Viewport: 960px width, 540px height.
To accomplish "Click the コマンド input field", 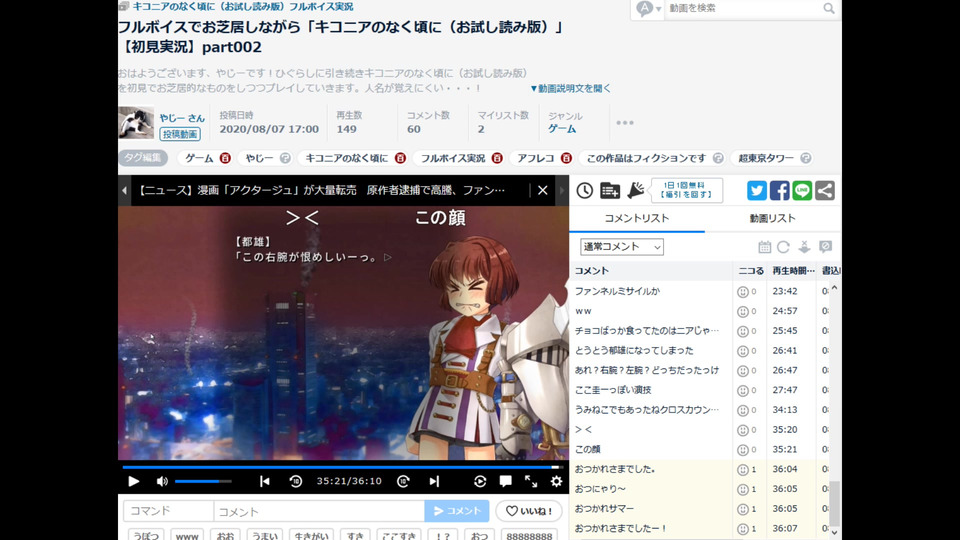I will coord(168,511).
